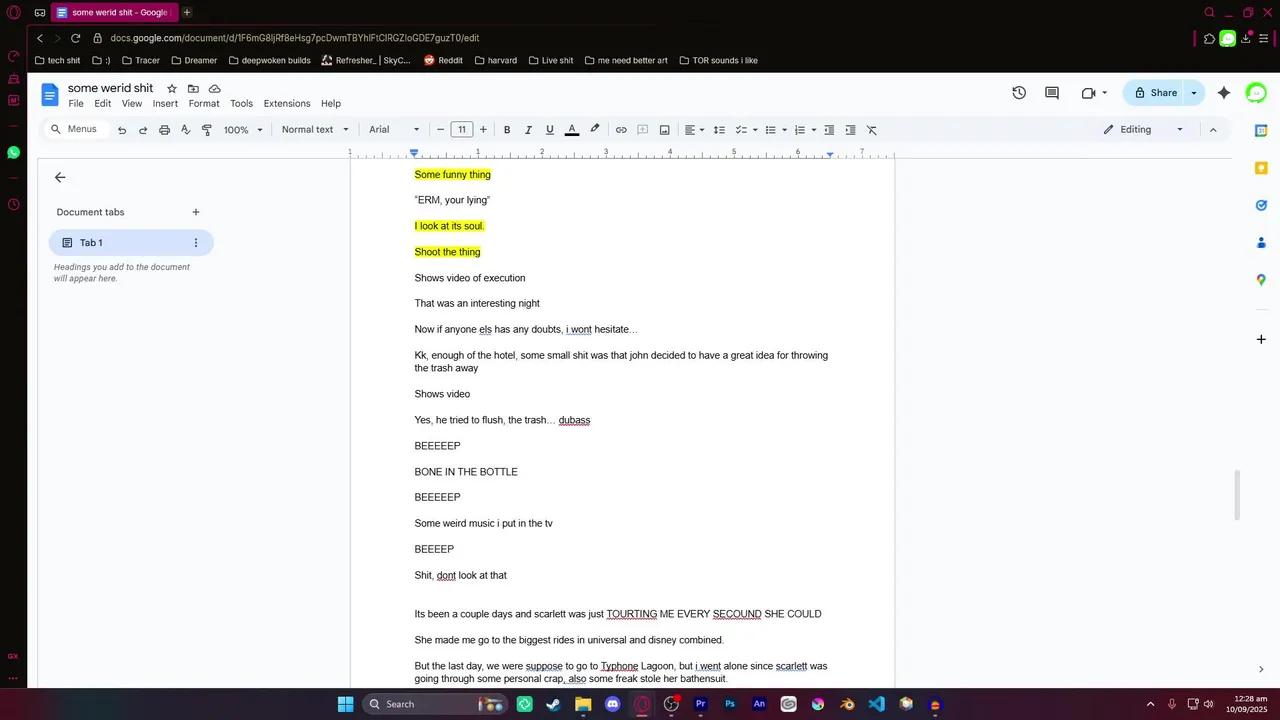Open the View menu

coord(132,104)
